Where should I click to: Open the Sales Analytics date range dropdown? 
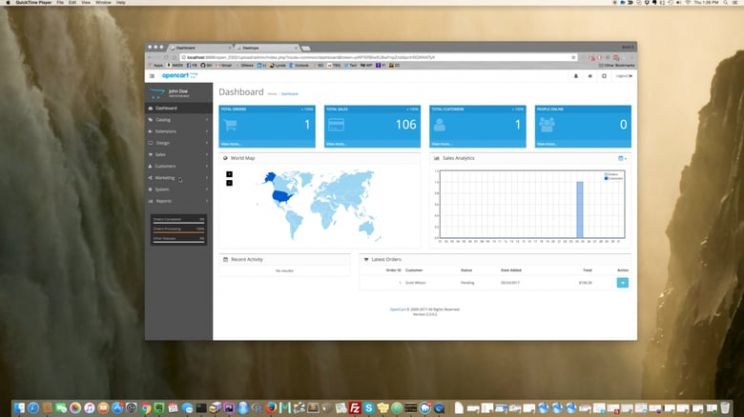pyautogui.click(x=622, y=158)
